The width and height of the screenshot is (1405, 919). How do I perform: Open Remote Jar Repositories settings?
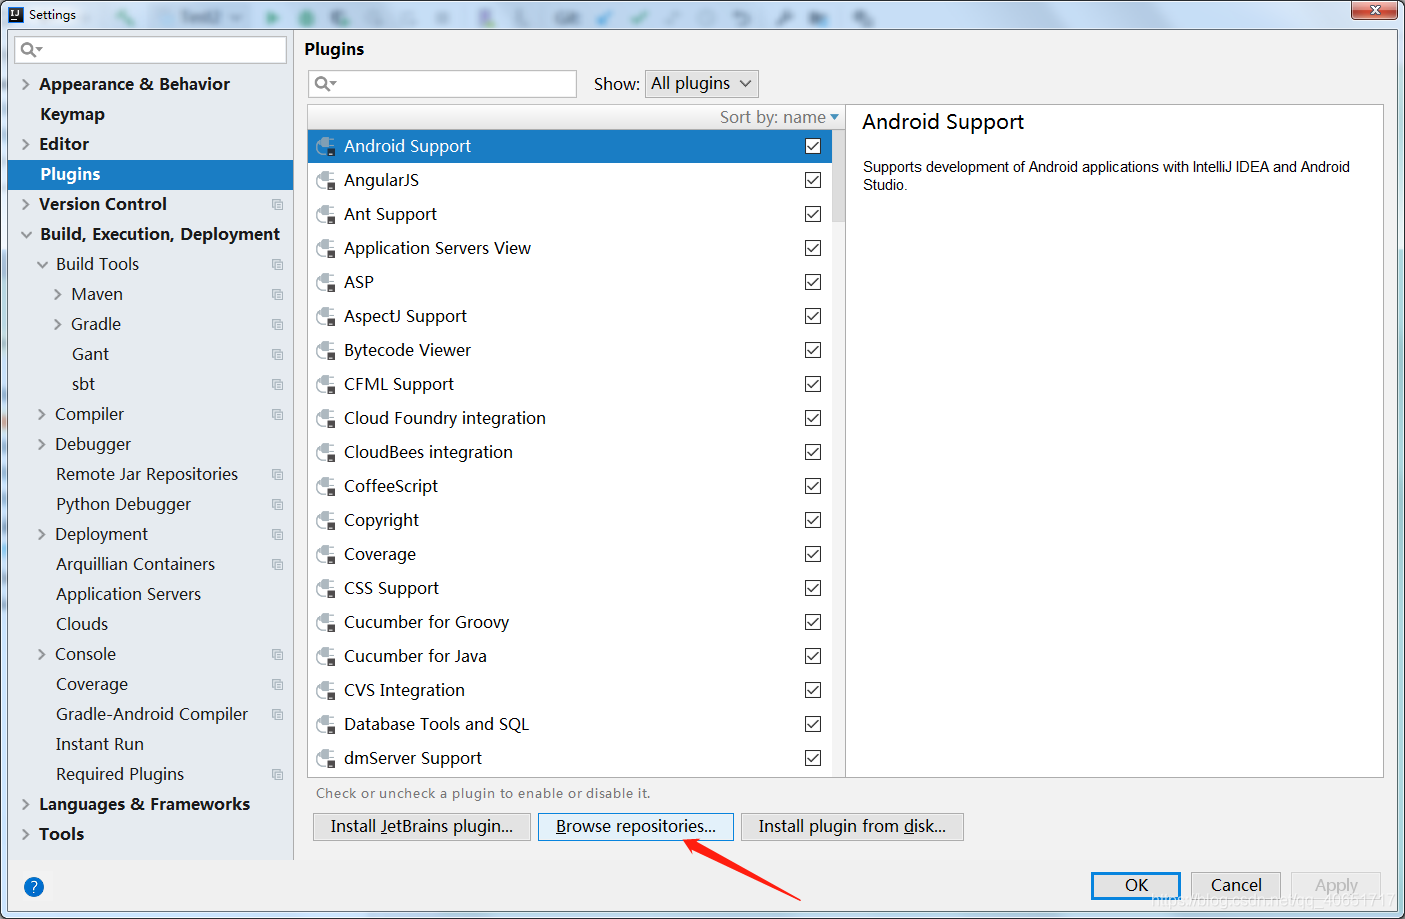(147, 474)
